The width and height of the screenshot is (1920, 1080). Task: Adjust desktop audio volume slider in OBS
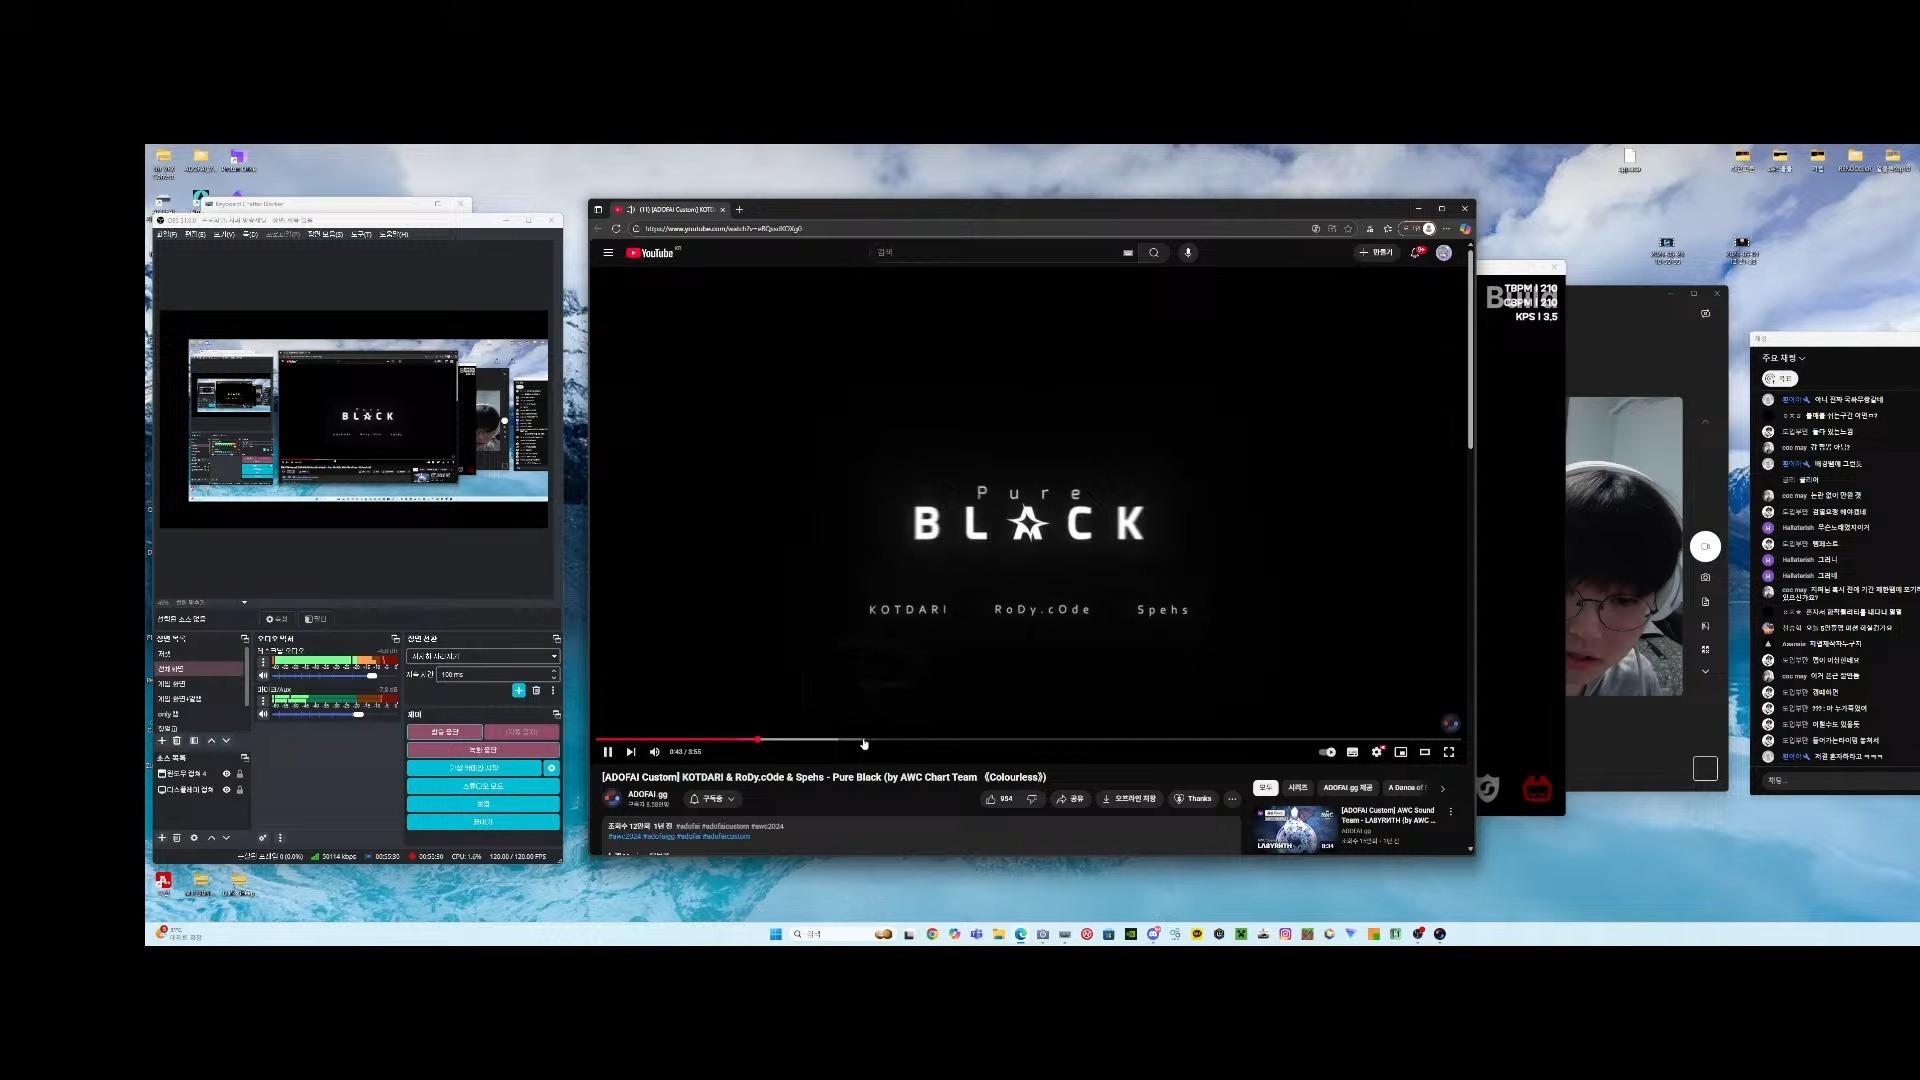(x=335, y=676)
